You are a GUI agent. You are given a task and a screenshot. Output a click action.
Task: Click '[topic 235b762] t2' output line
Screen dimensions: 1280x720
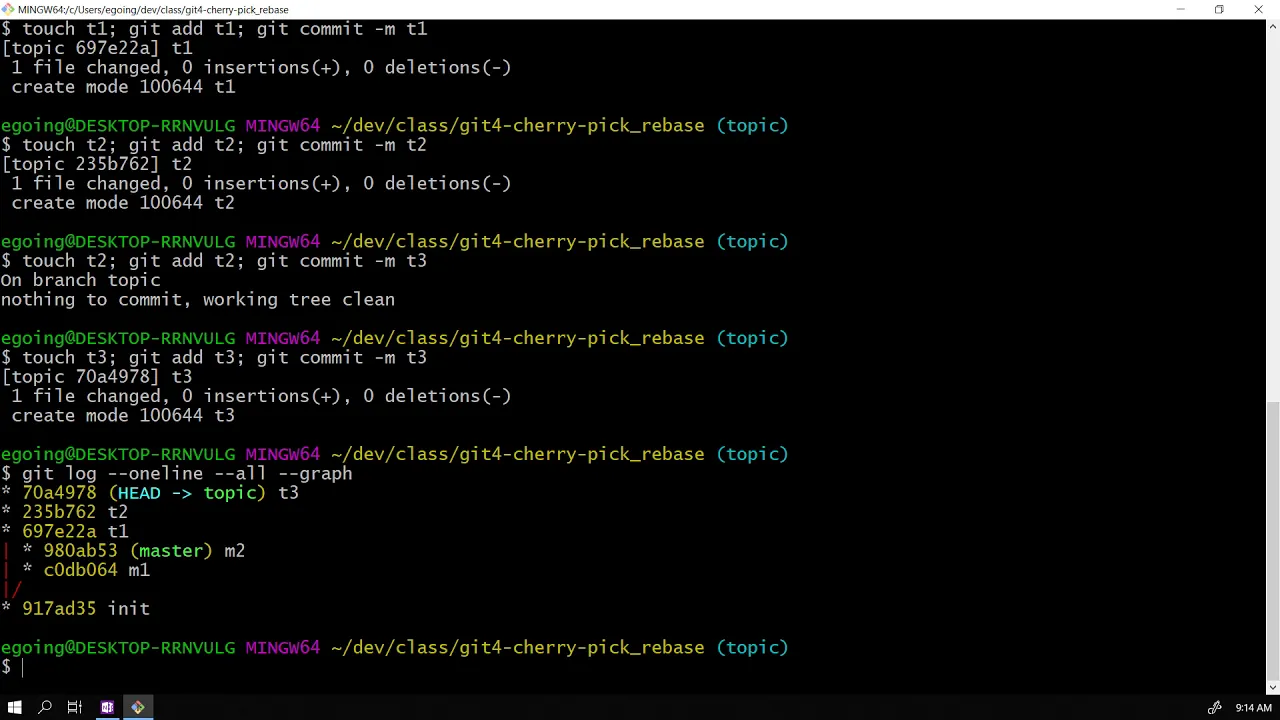[x=96, y=164]
